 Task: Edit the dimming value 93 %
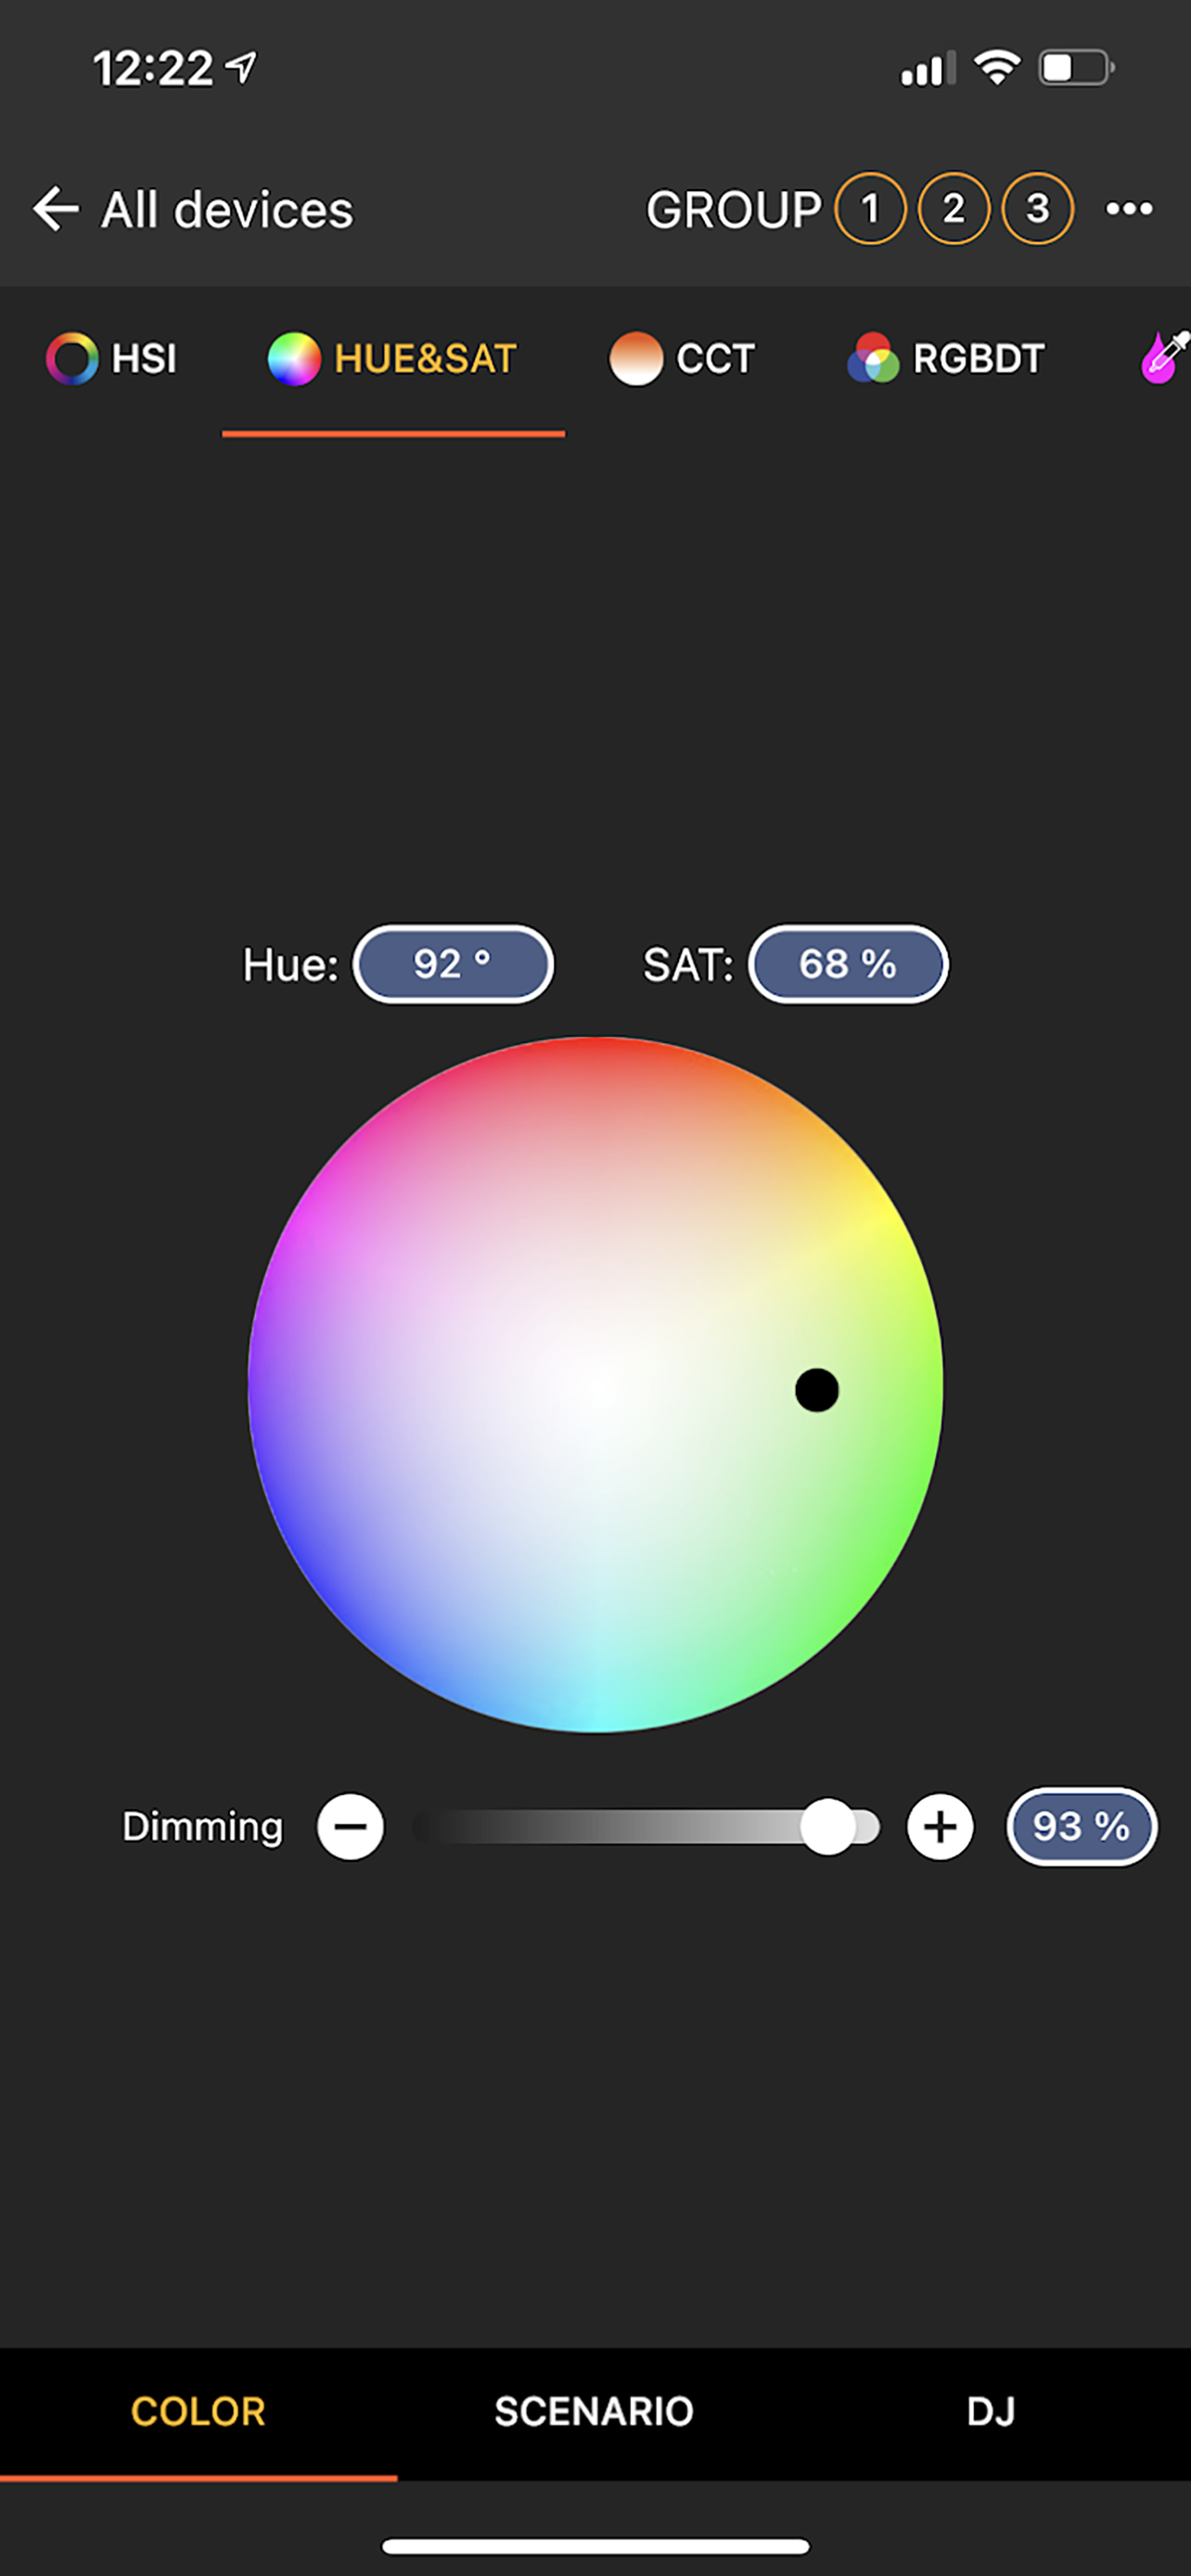[1081, 1826]
